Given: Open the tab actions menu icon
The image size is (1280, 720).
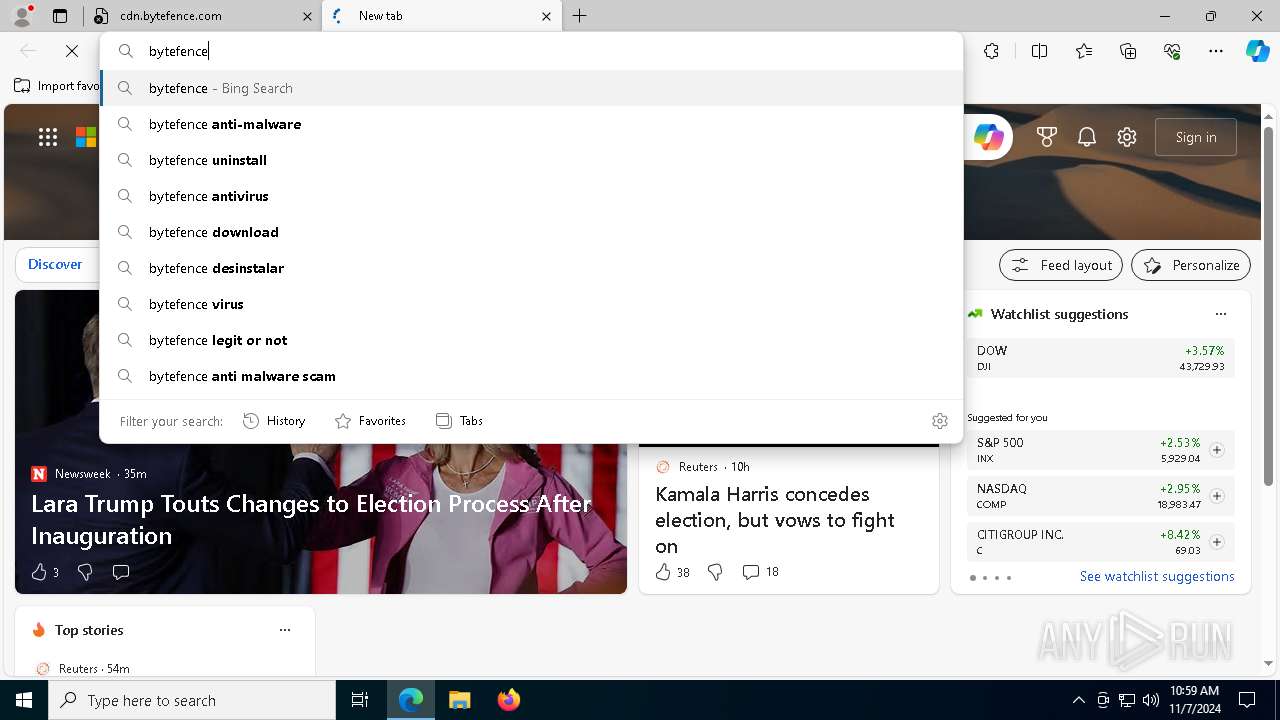Looking at the screenshot, I should [x=60, y=16].
